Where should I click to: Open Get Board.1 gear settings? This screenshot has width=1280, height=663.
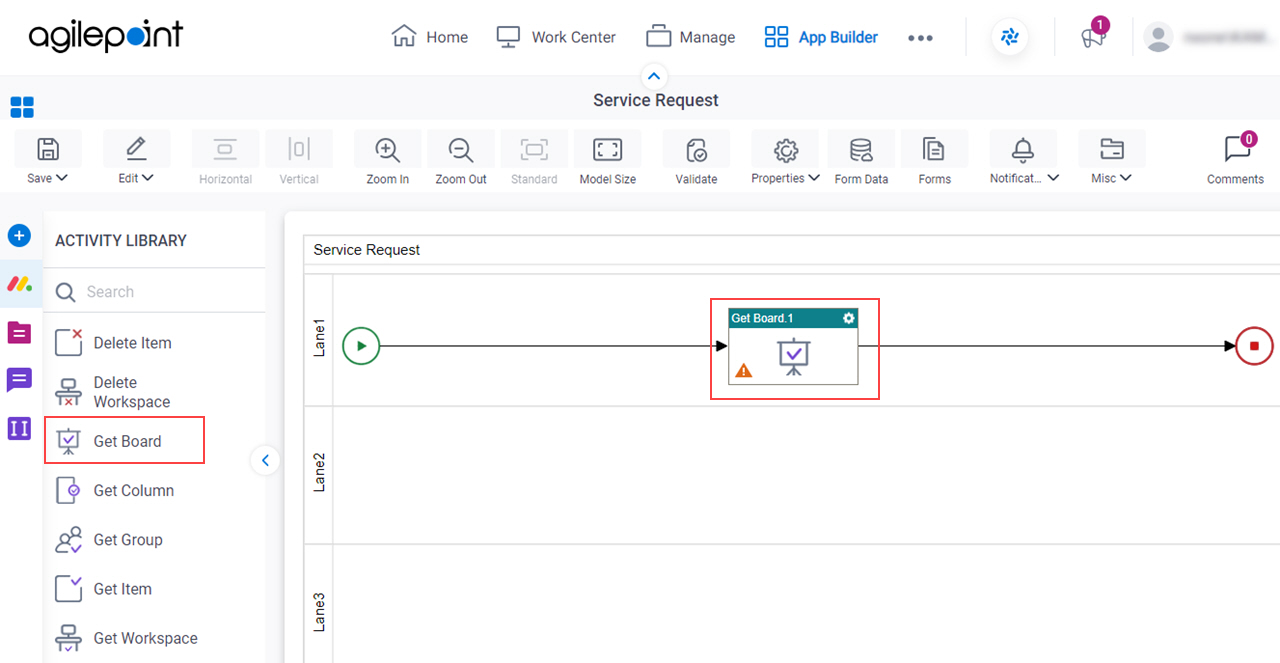tap(849, 318)
